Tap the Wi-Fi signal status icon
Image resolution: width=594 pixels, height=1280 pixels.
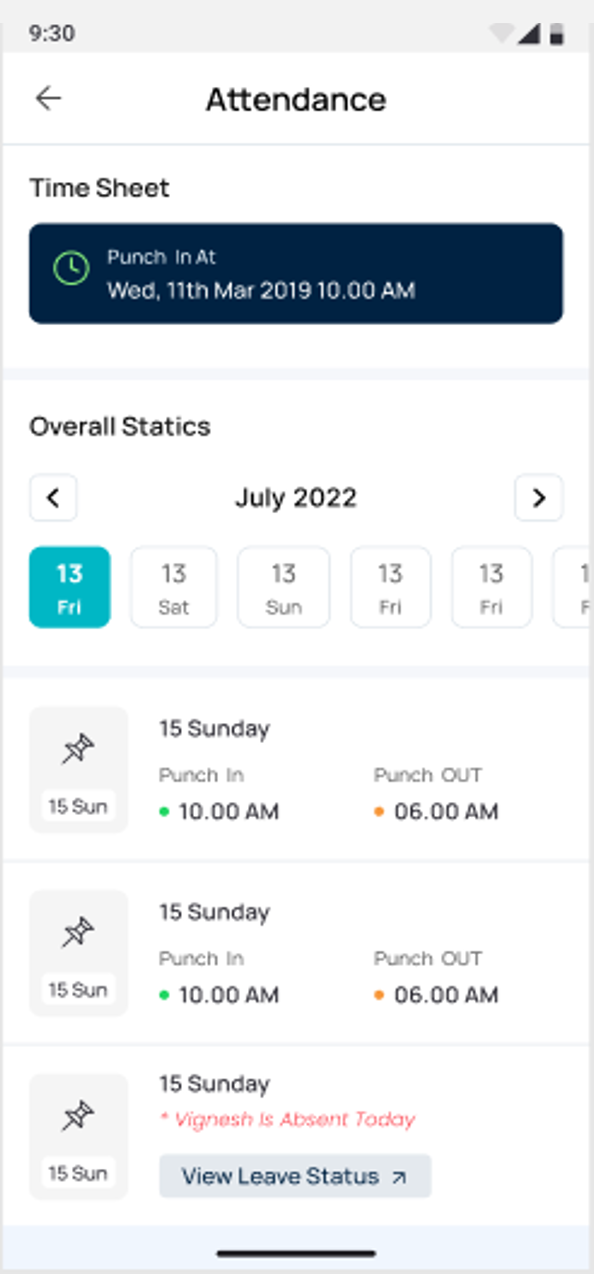tap(501, 33)
